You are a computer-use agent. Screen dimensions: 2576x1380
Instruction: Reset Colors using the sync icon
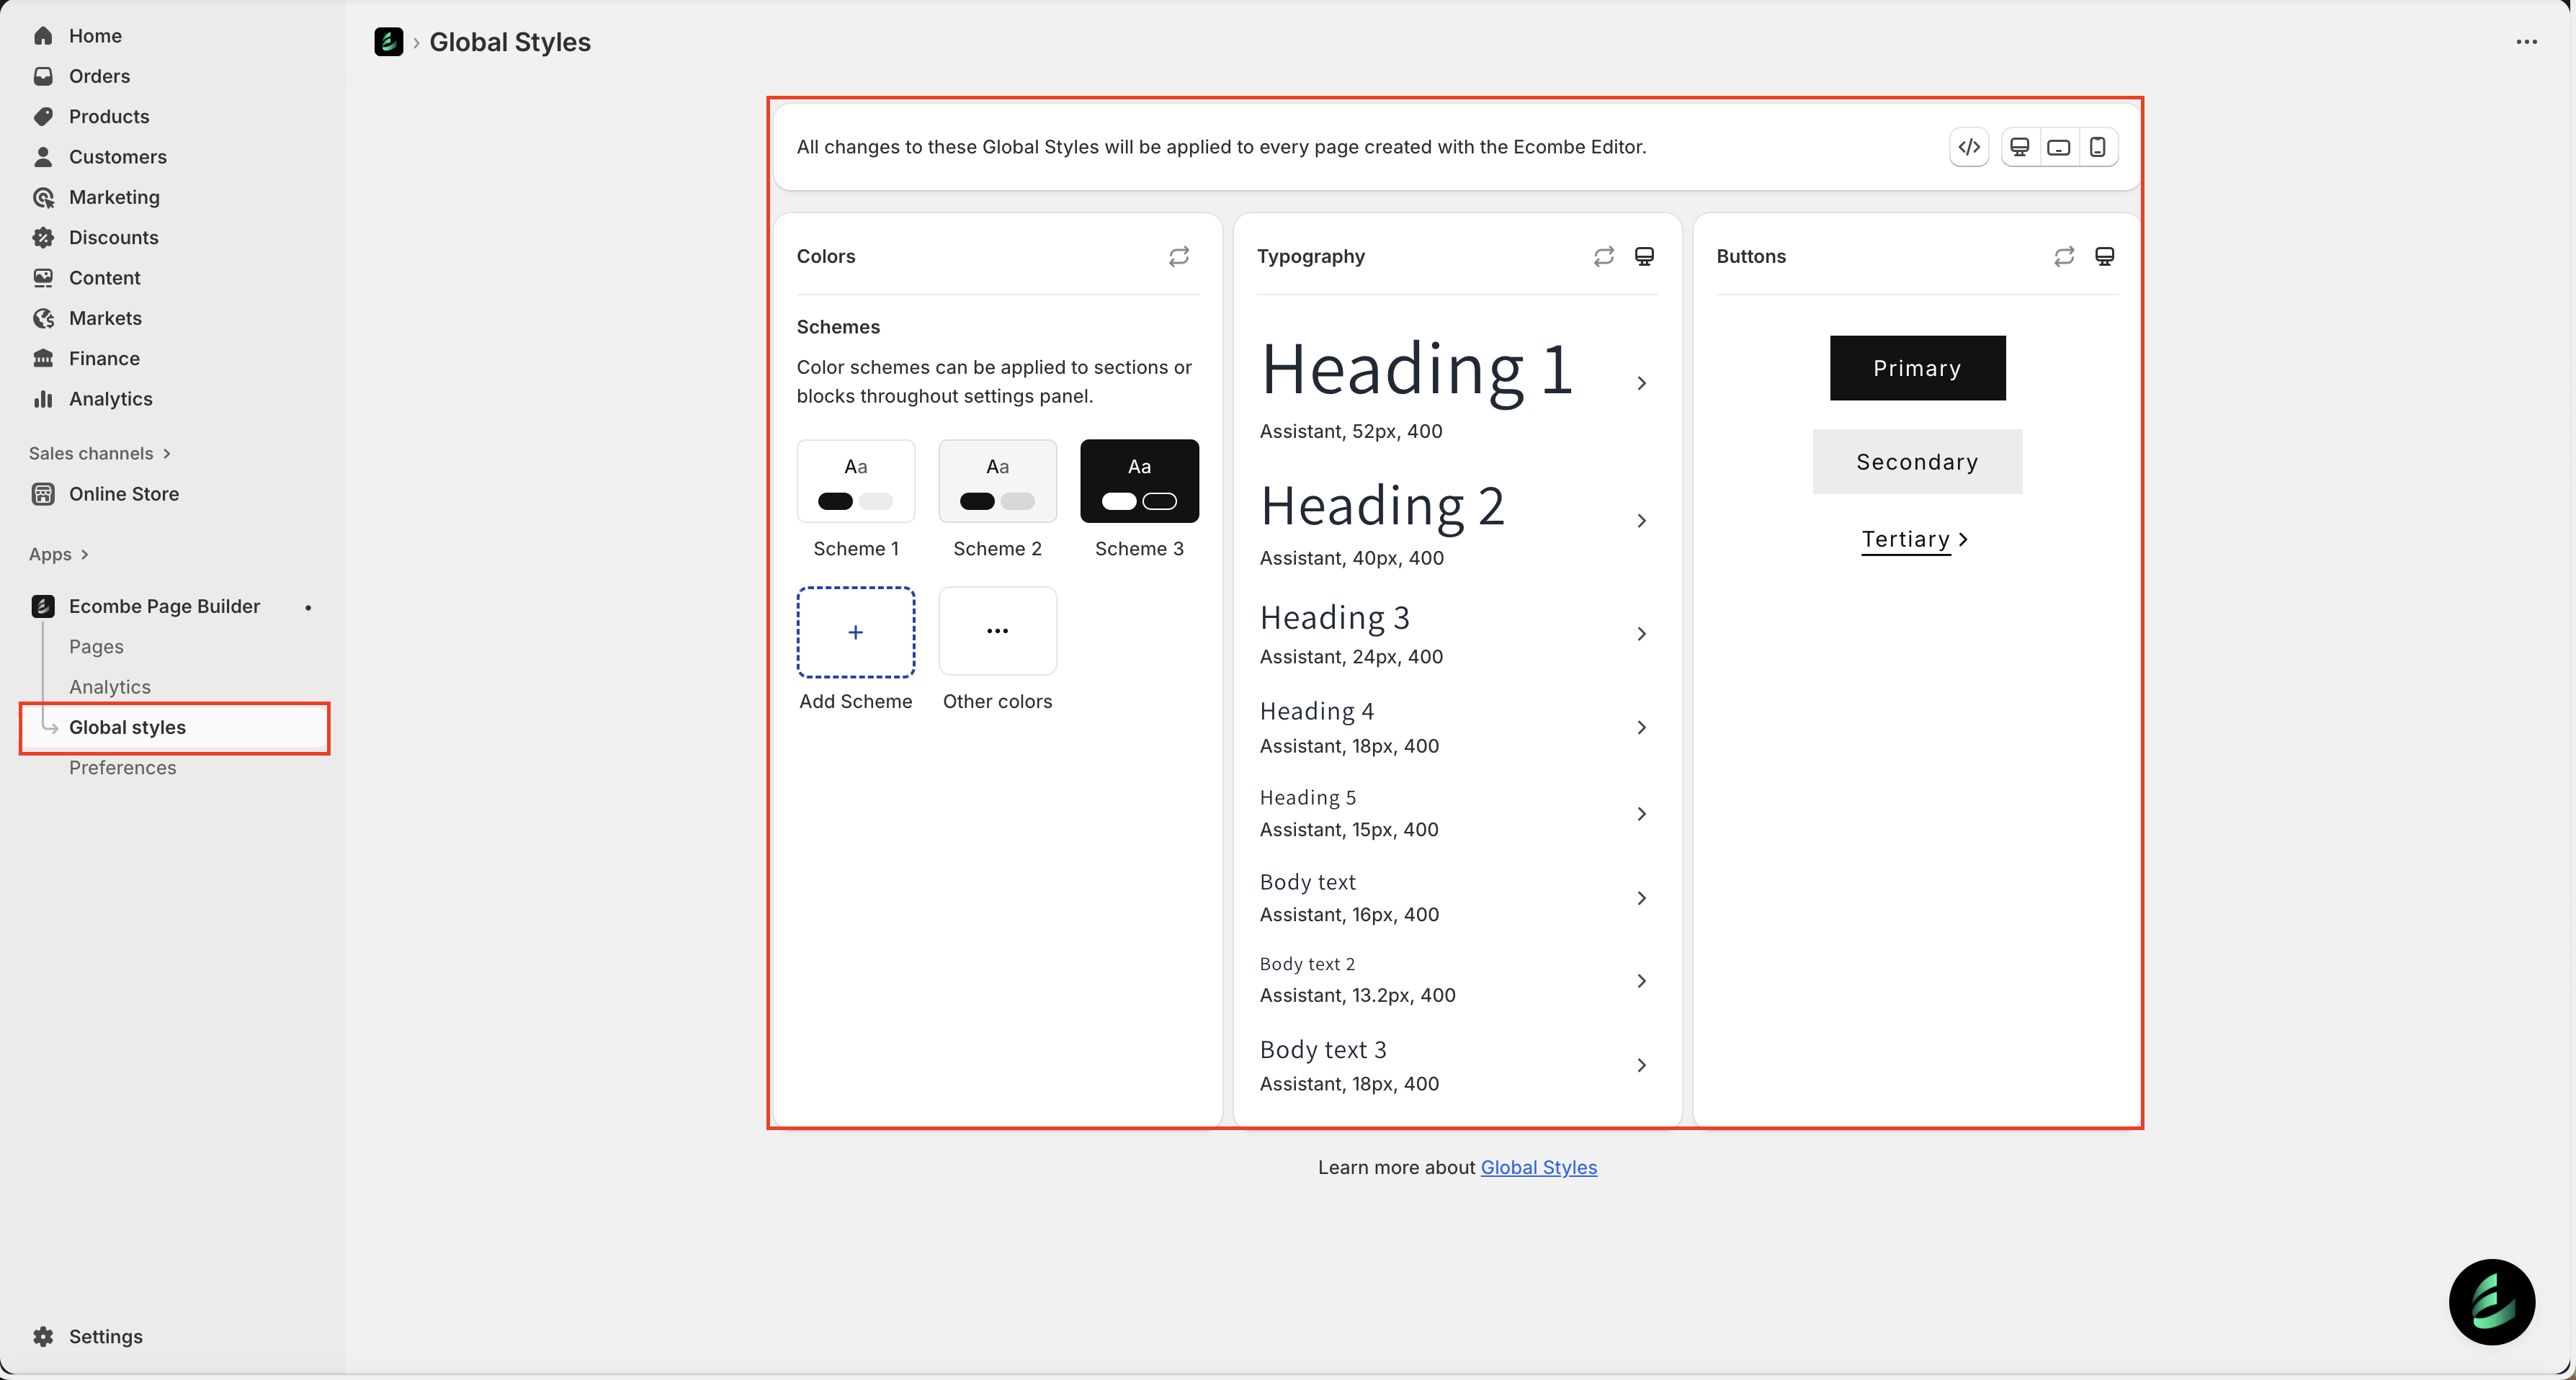coord(1179,256)
